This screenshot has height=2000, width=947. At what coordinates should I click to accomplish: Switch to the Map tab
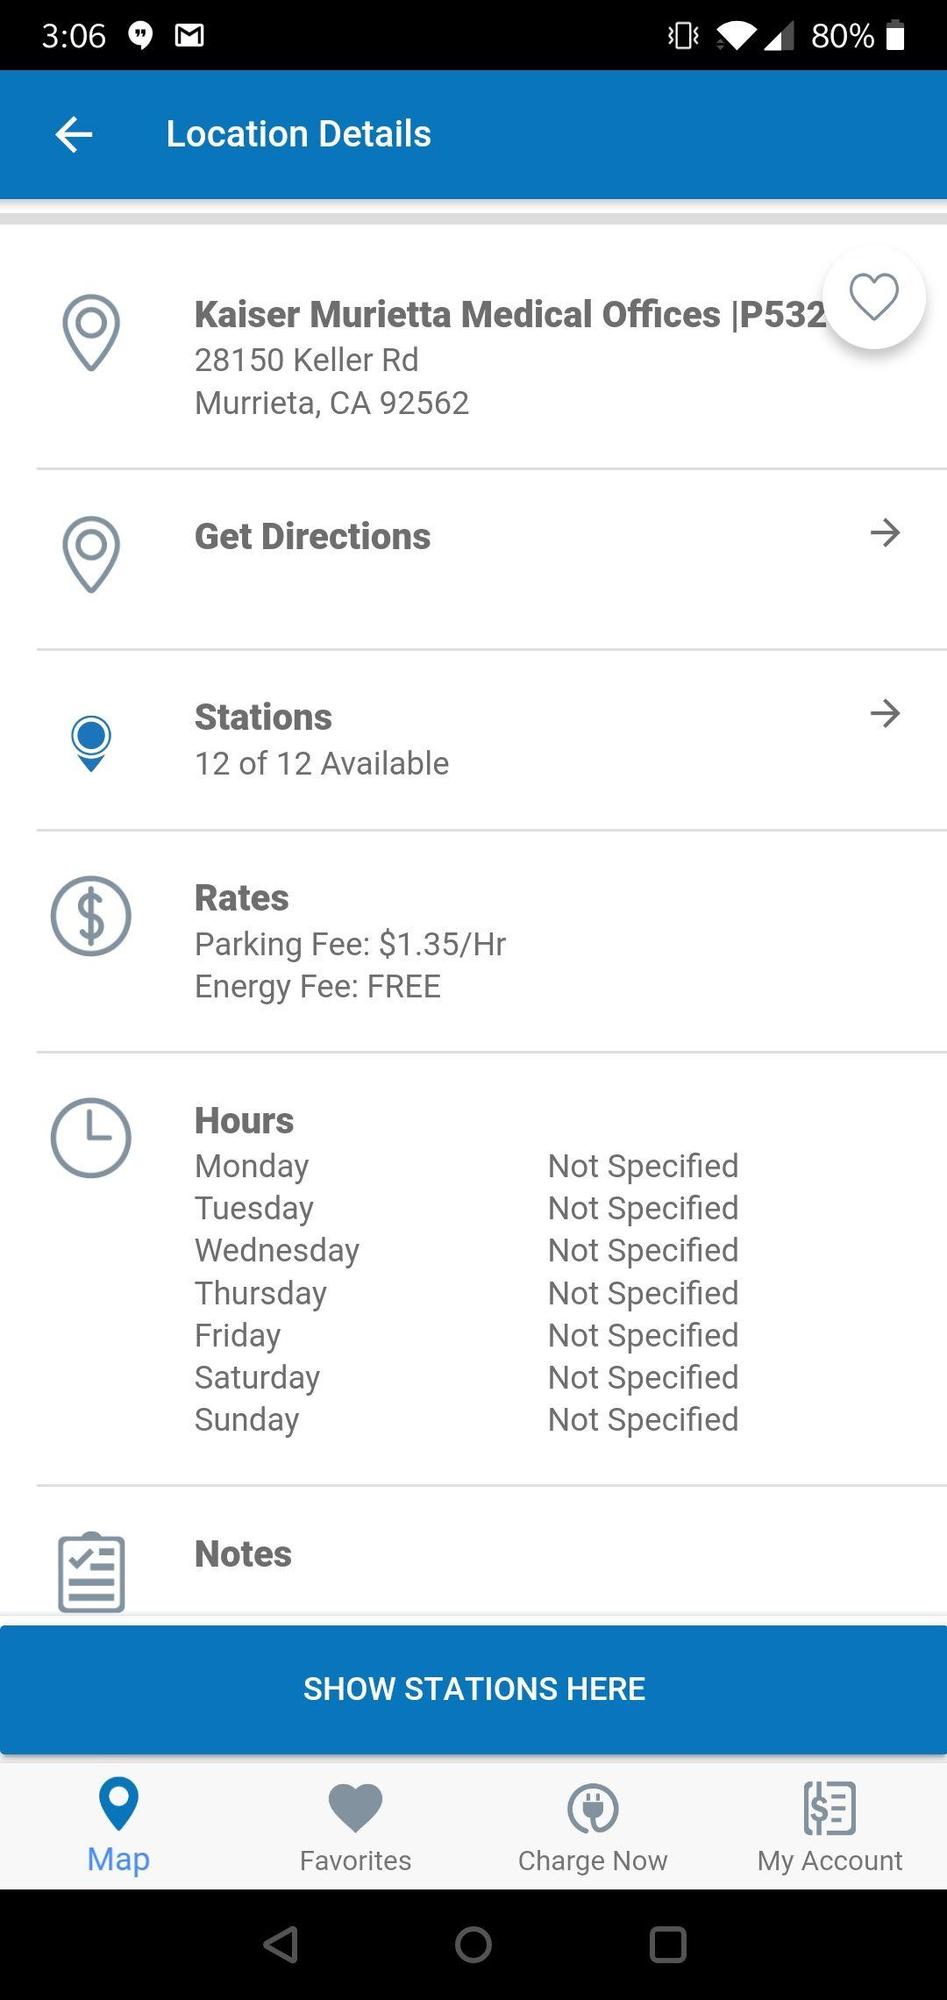point(118,1826)
